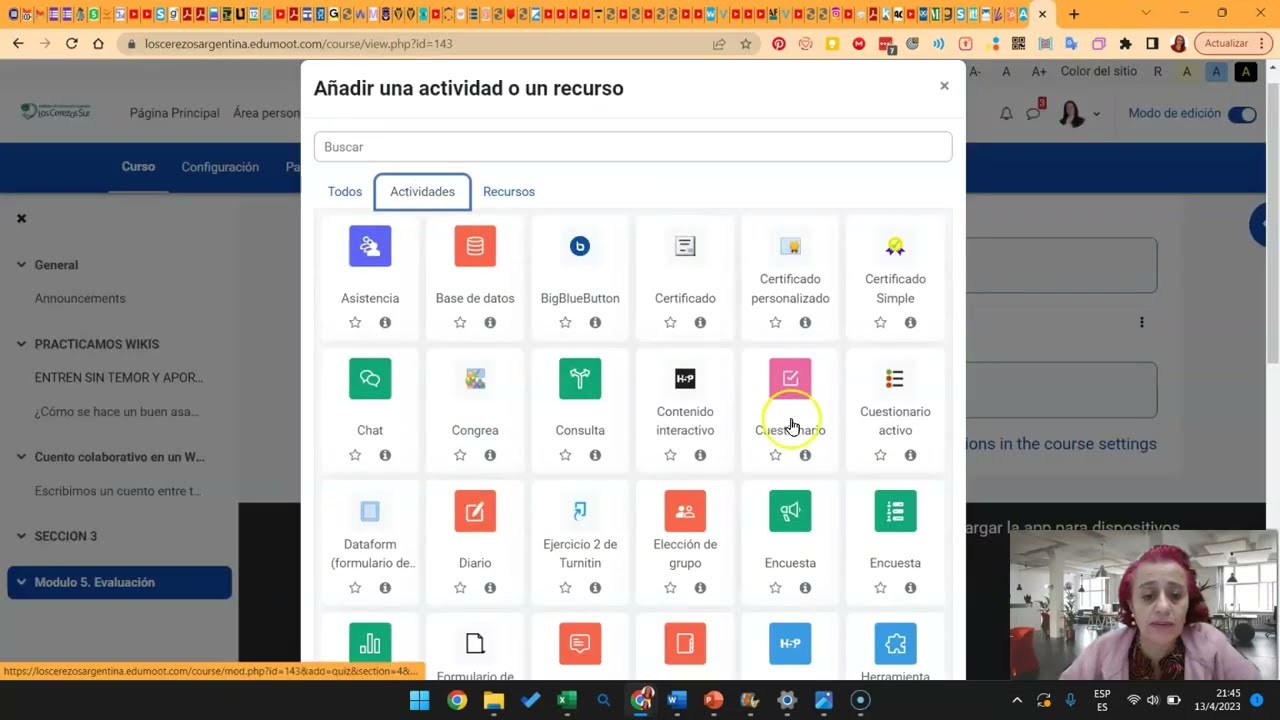Select the Dataform activity icon
The image size is (1280, 720).
(370, 511)
